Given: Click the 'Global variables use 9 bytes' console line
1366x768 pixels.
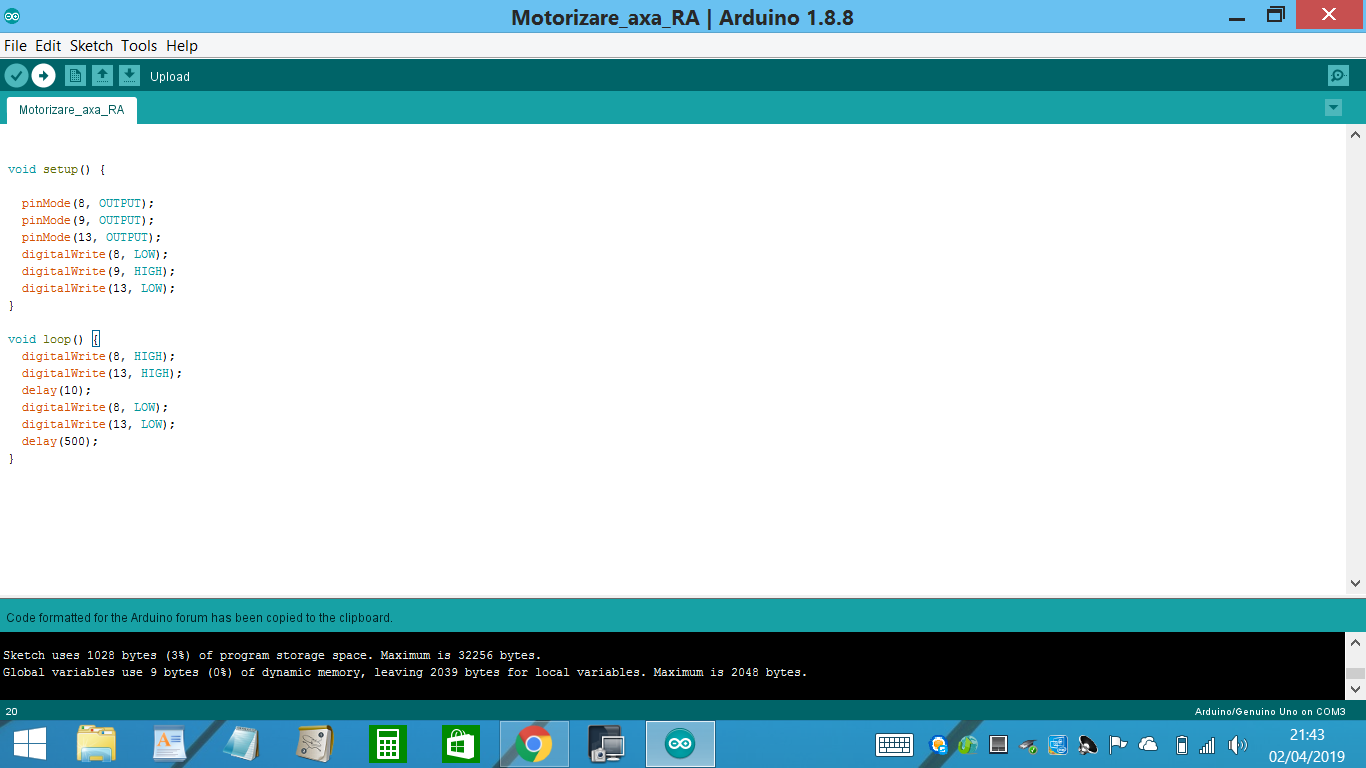Looking at the screenshot, I should coord(405,673).
